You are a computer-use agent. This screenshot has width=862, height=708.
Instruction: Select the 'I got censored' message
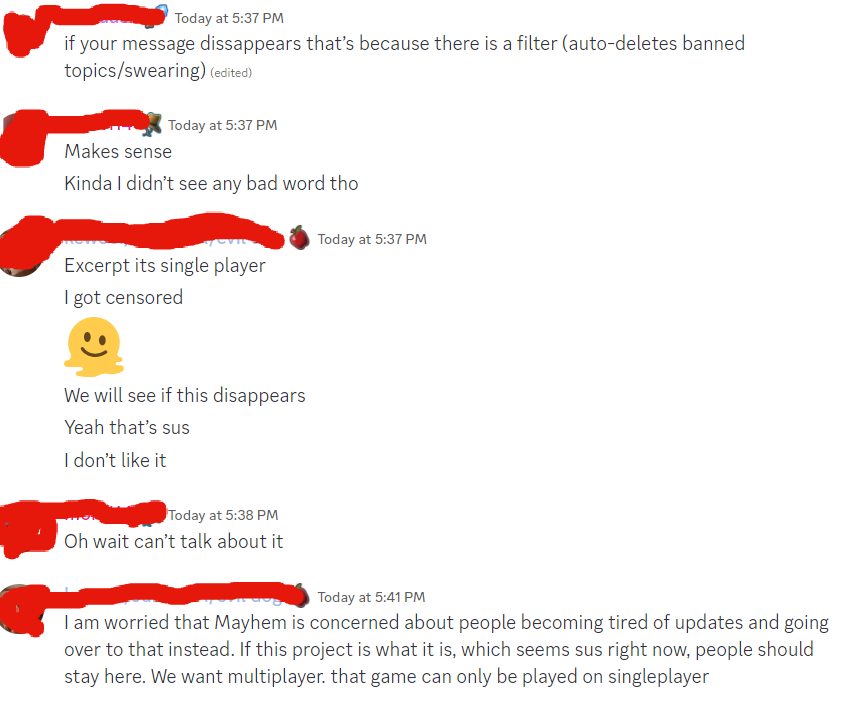(124, 297)
